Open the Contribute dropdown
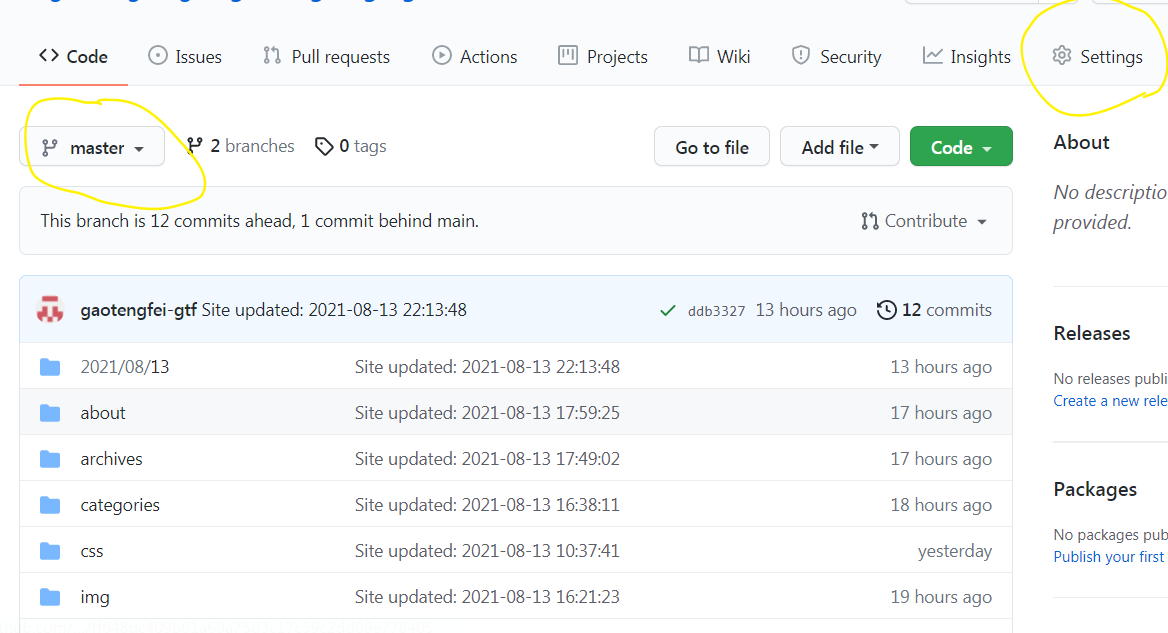Image resolution: width=1168 pixels, height=633 pixels. click(x=924, y=221)
